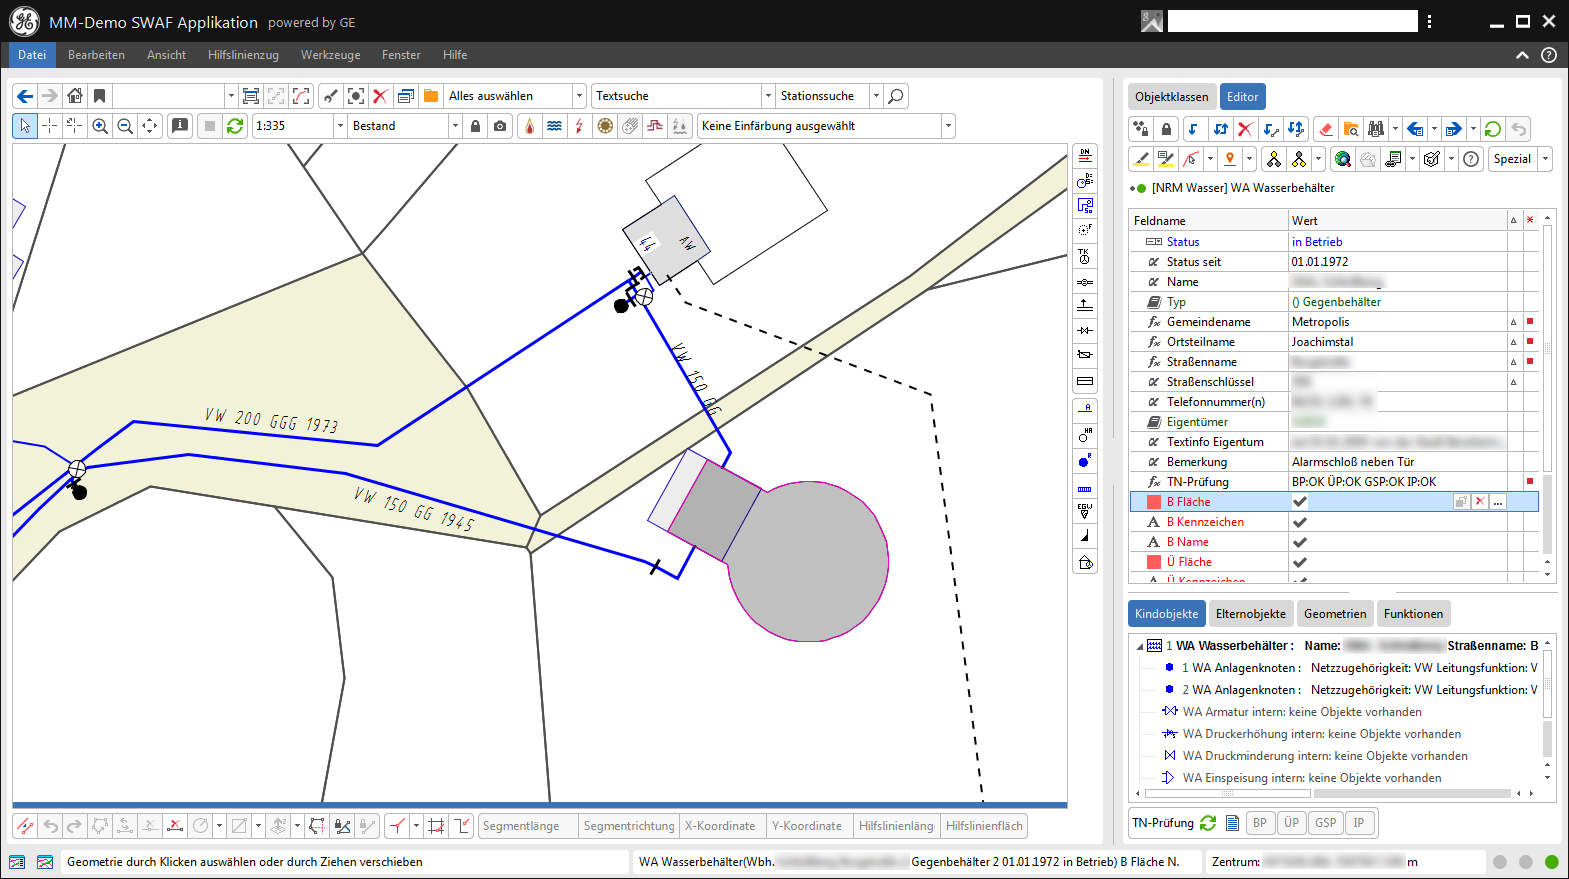Click the green refresh map icon
This screenshot has width=1569, height=879.
pos(235,126)
